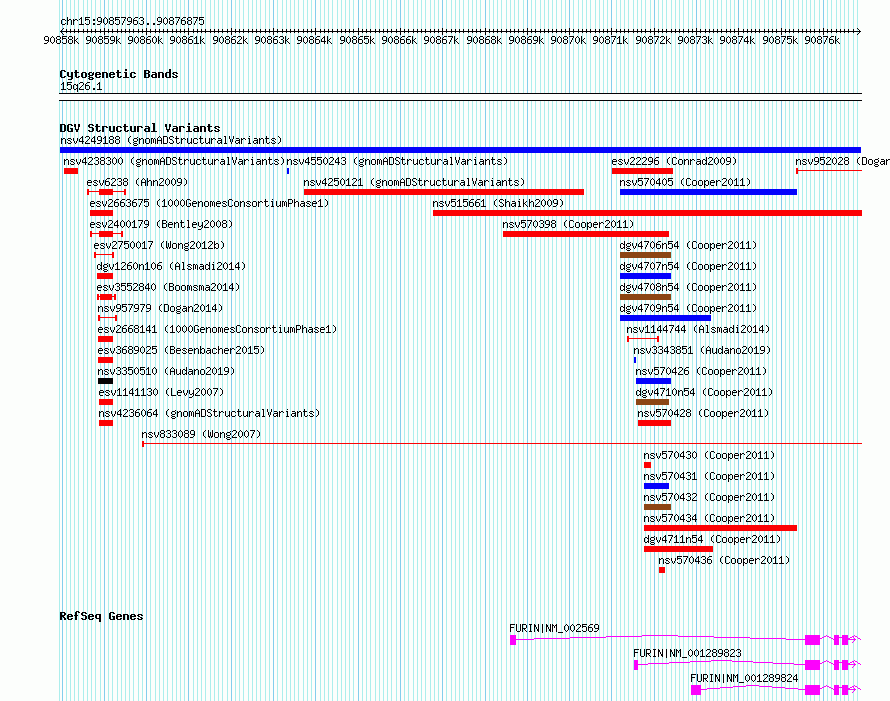Click the red nsv570398 variant bar
Screen dimensions: 890x701
pos(586,234)
